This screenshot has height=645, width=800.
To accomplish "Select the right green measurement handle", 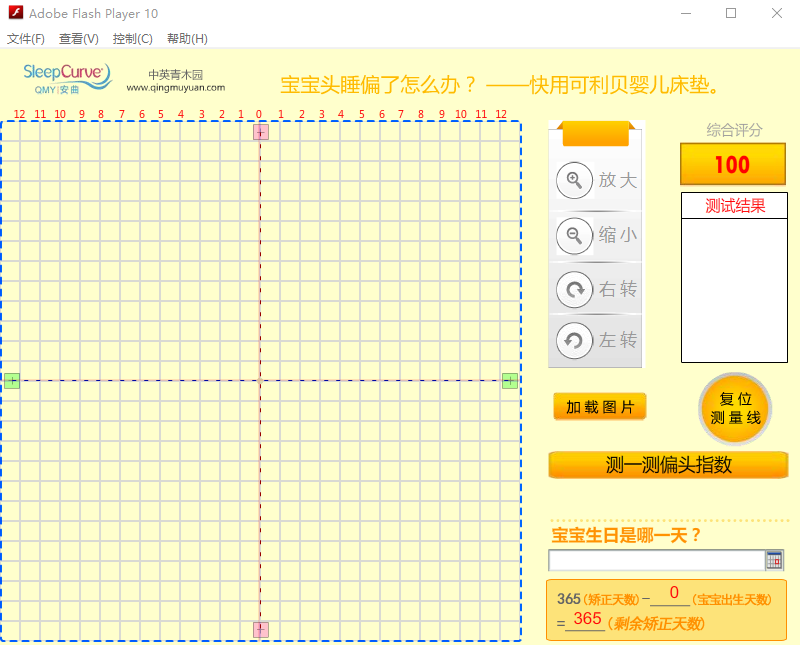I will (510, 381).
